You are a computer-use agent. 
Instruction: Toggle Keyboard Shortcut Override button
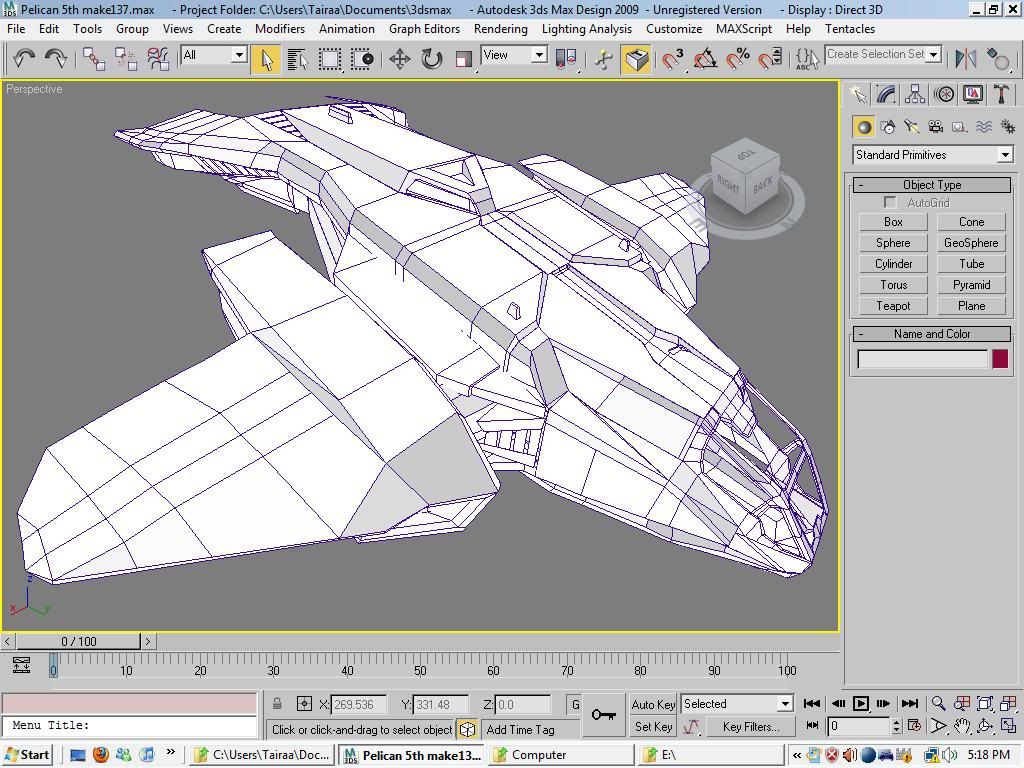pyautogui.click(x=636, y=59)
